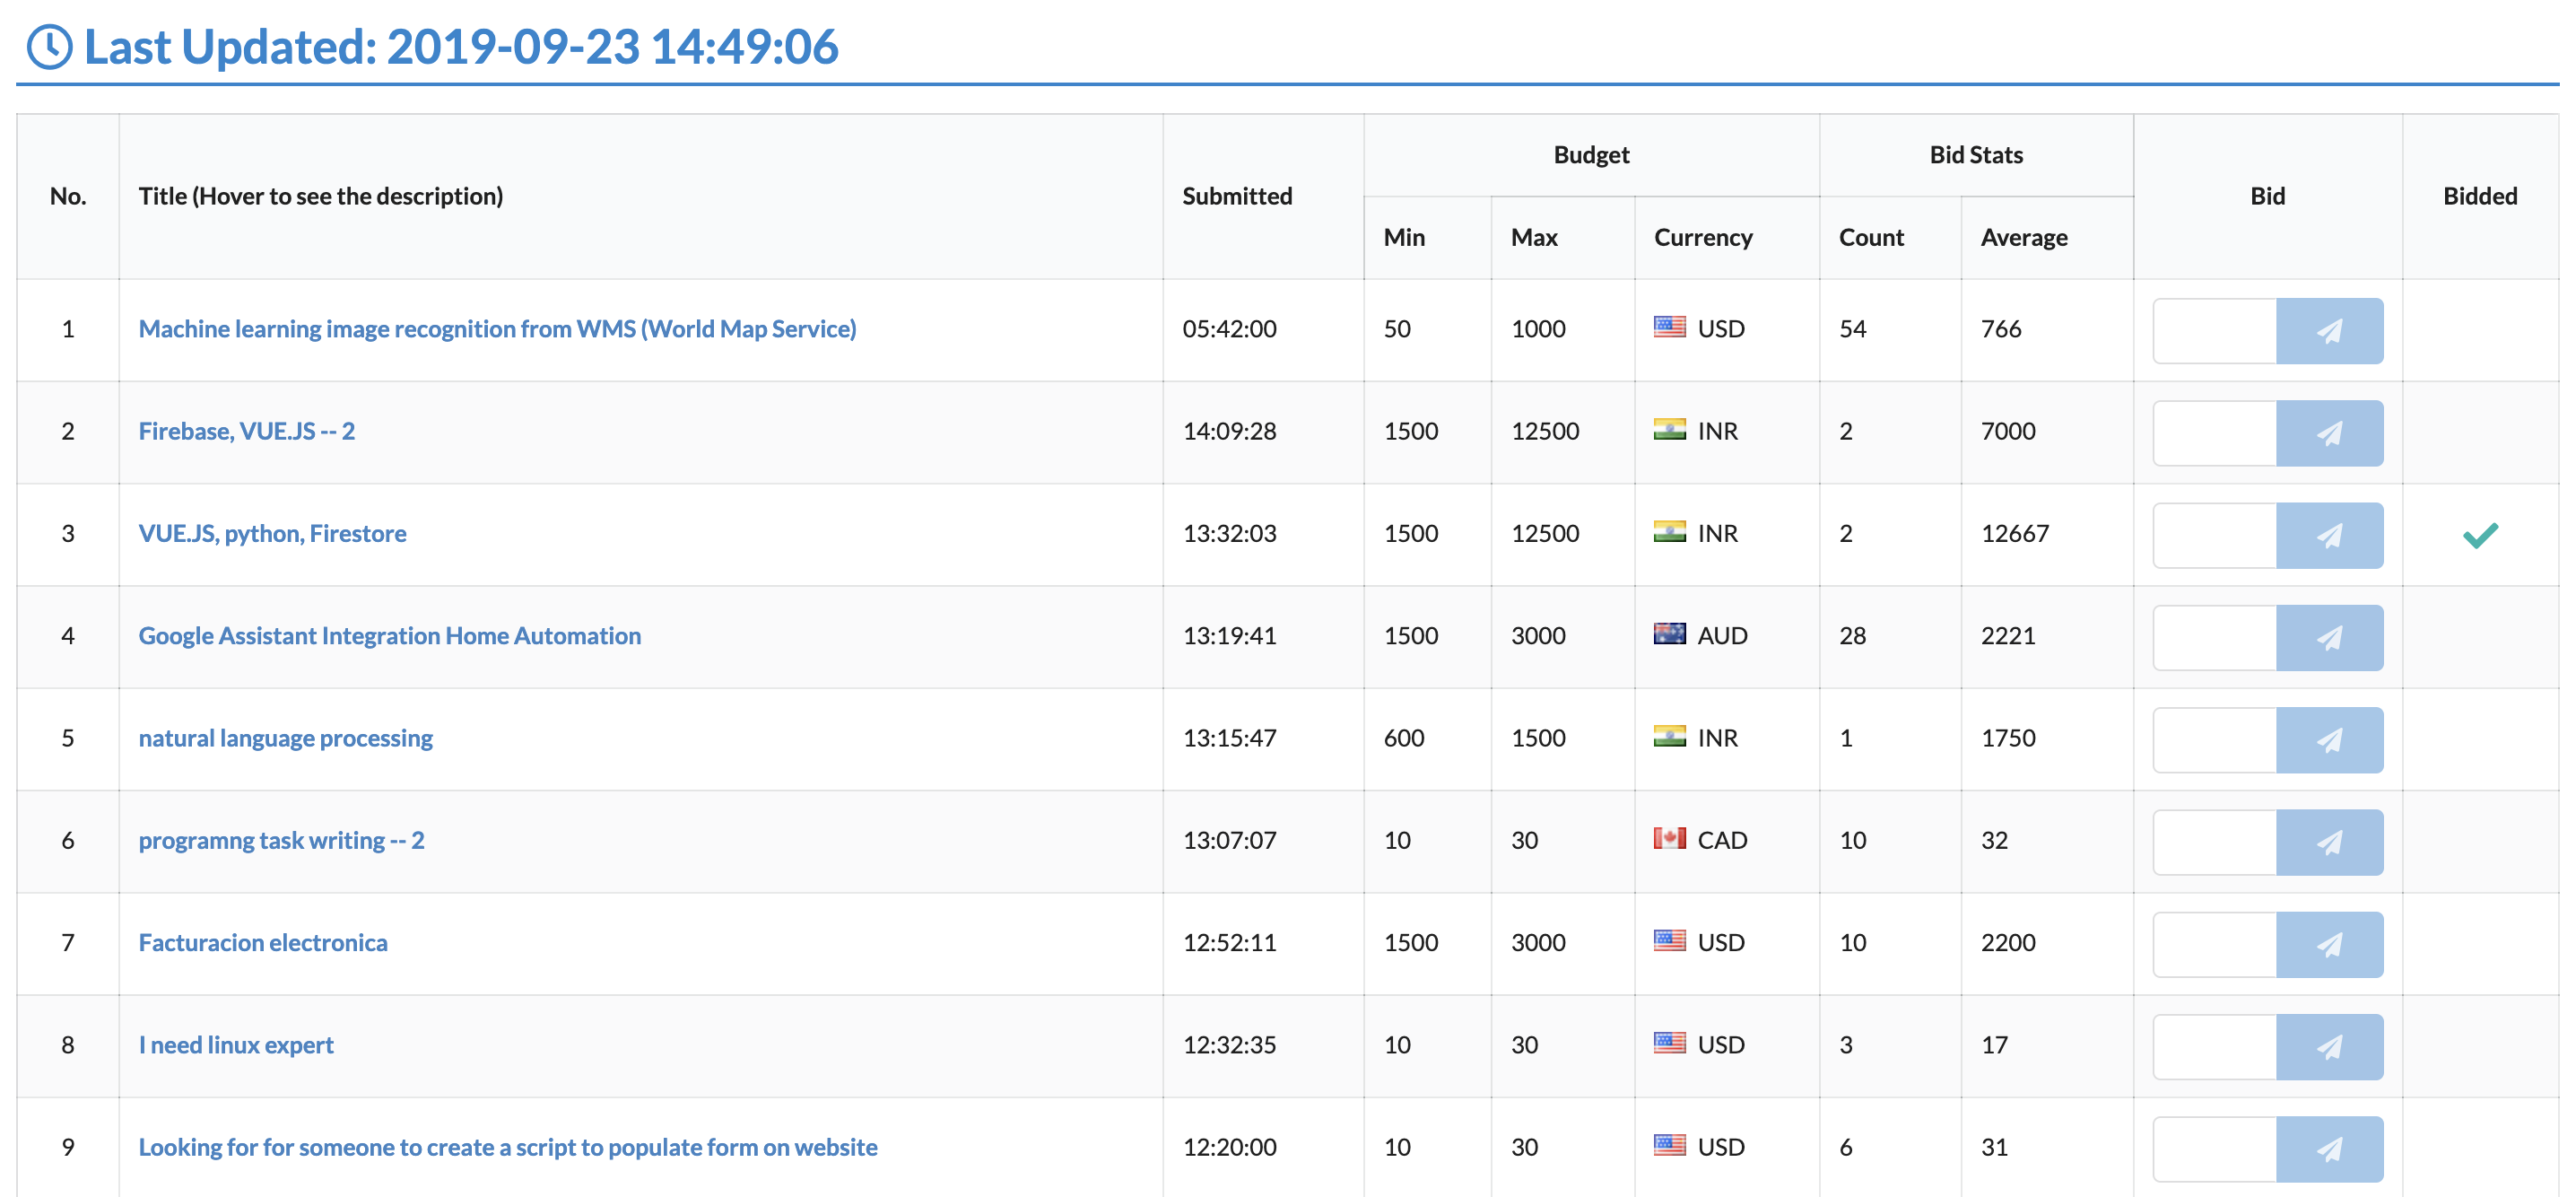Submit bid for Firebase, VUE.JS -- 2
The width and height of the screenshot is (2576, 1197).
pyautogui.click(x=2328, y=433)
